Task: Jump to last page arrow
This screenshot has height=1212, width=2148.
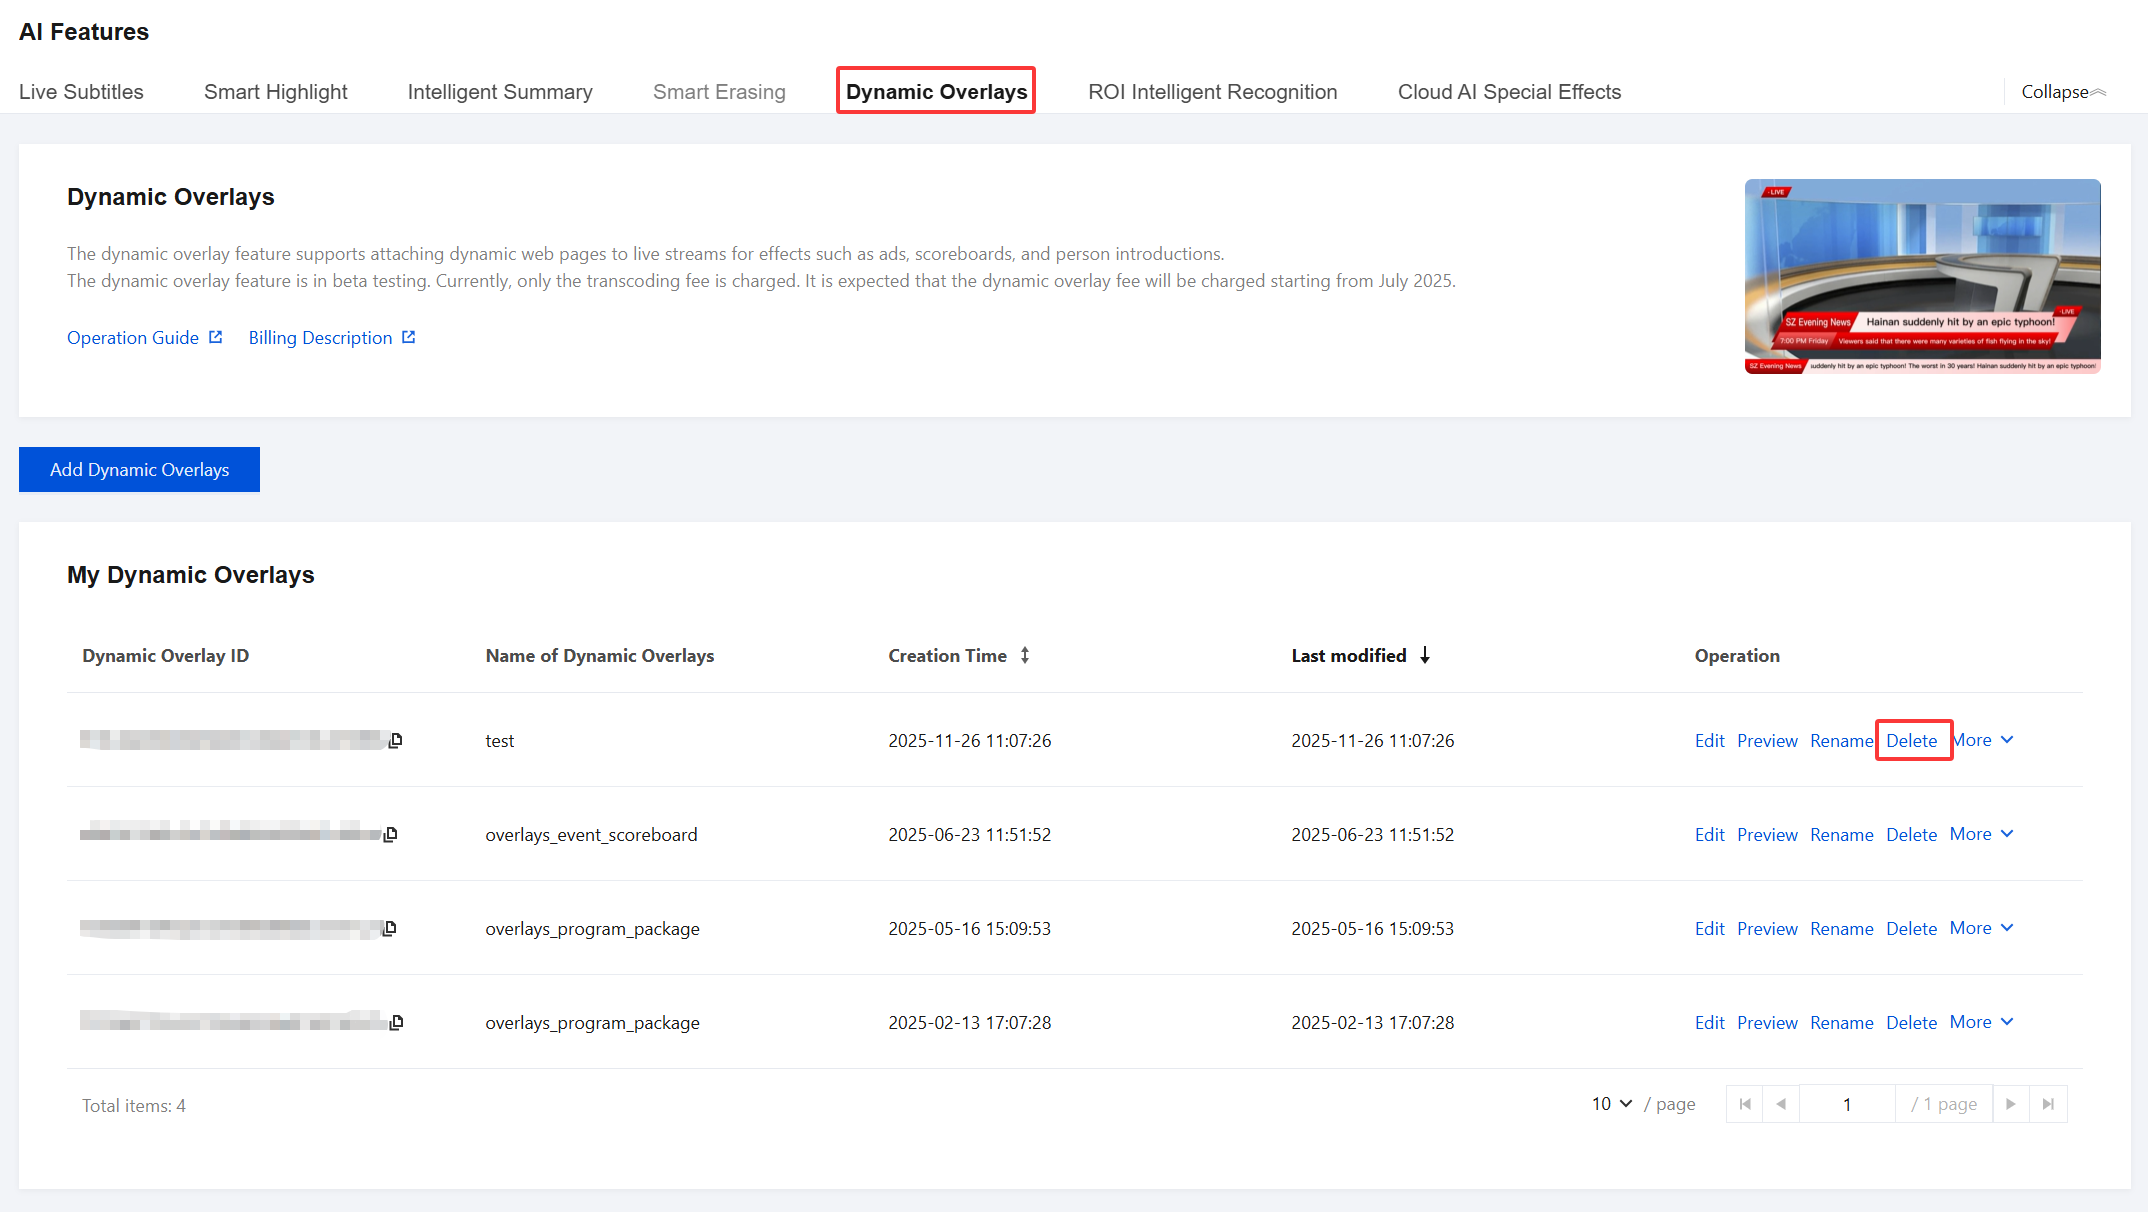Action: (x=2048, y=1104)
